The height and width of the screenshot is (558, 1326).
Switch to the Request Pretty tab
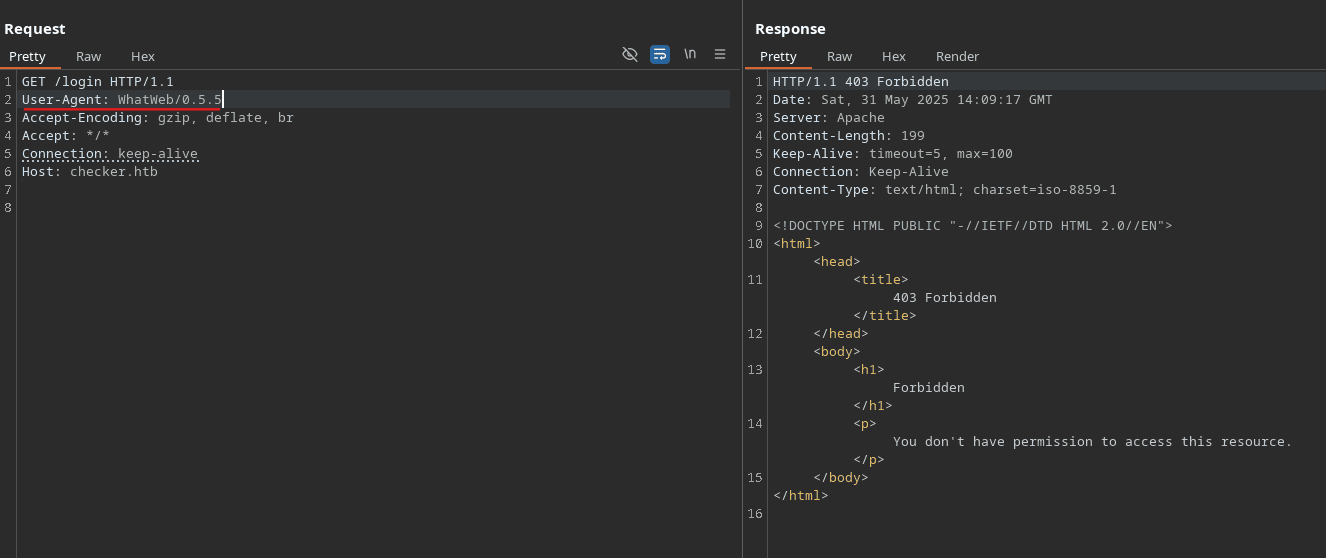click(28, 56)
